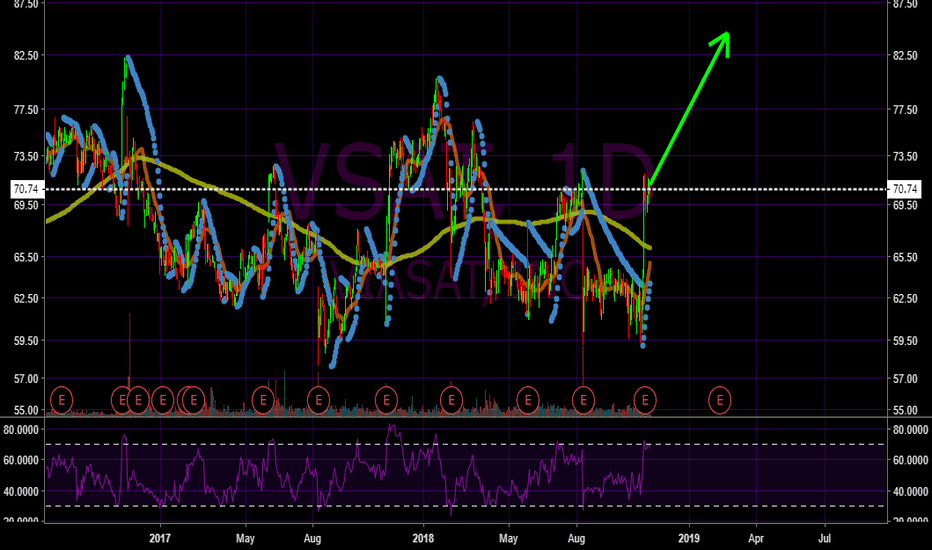Screen dimensions: 932x550
Task: Click 80.0000 on the left RSI axis
Action: 21,429
